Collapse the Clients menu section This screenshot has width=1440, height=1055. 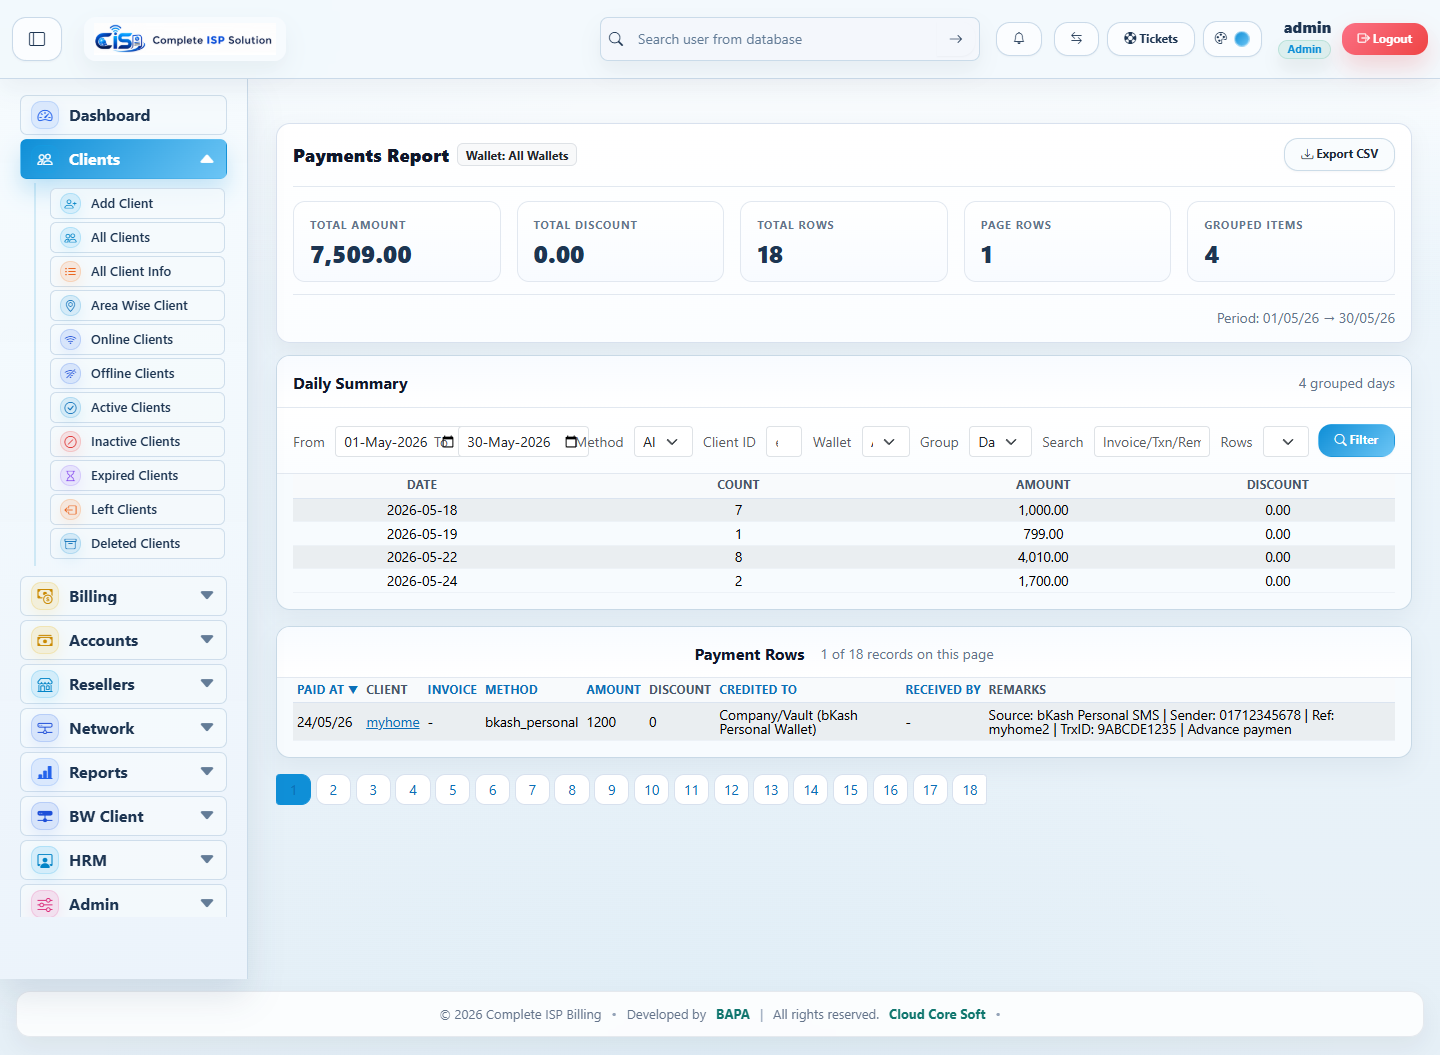(x=207, y=160)
